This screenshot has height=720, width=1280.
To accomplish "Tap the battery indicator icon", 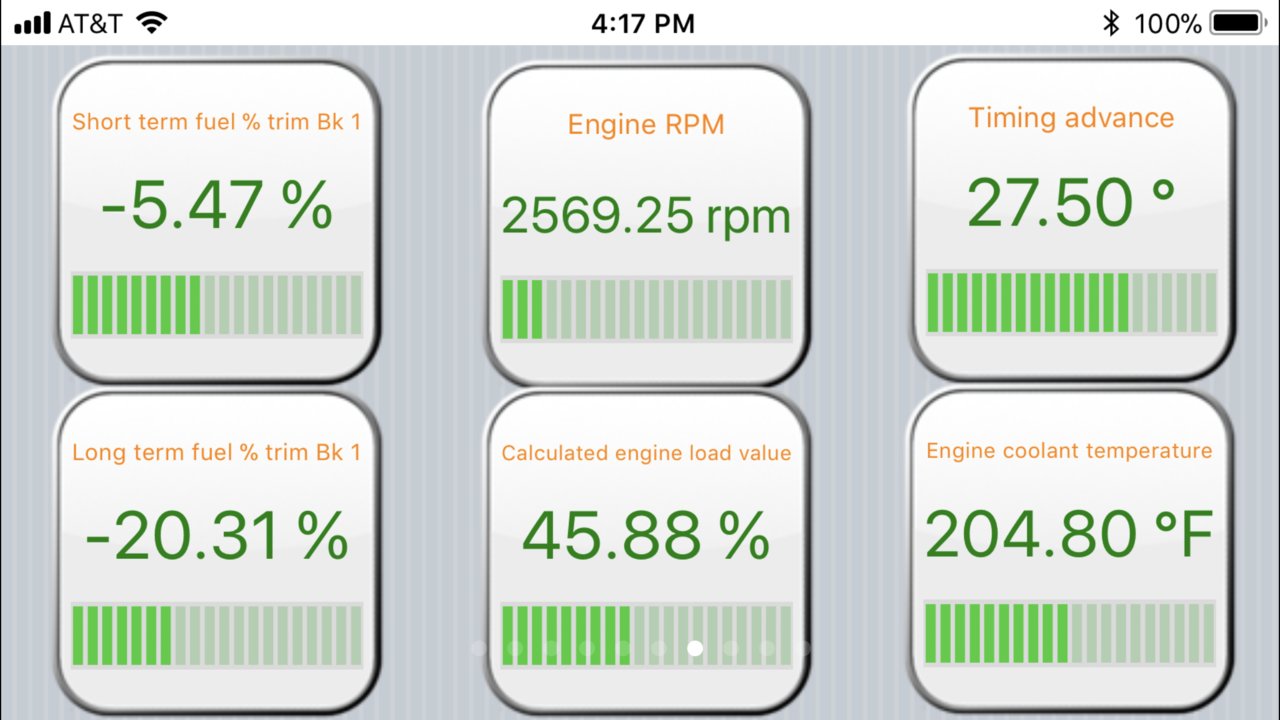I will [x=1238, y=23].
